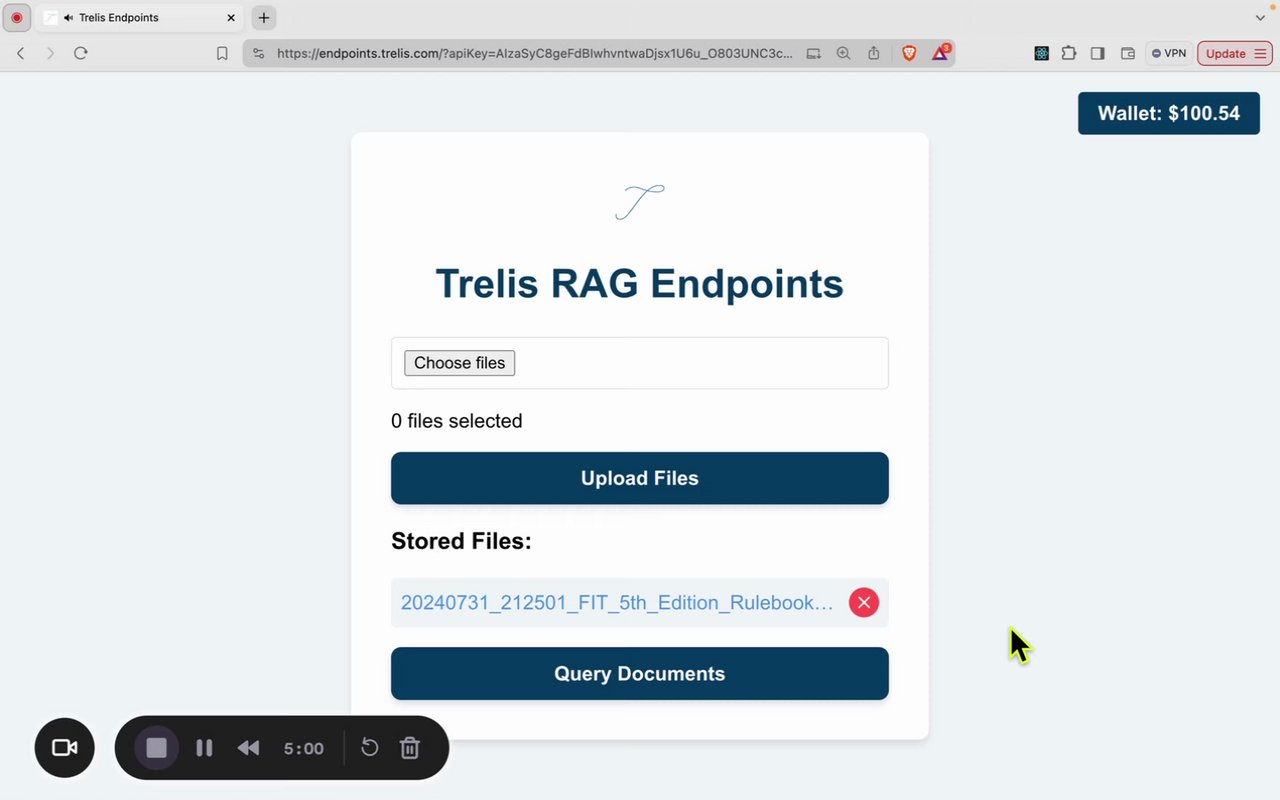Click the Choose files button
The image size is (1280, 800).
[459, 363]
